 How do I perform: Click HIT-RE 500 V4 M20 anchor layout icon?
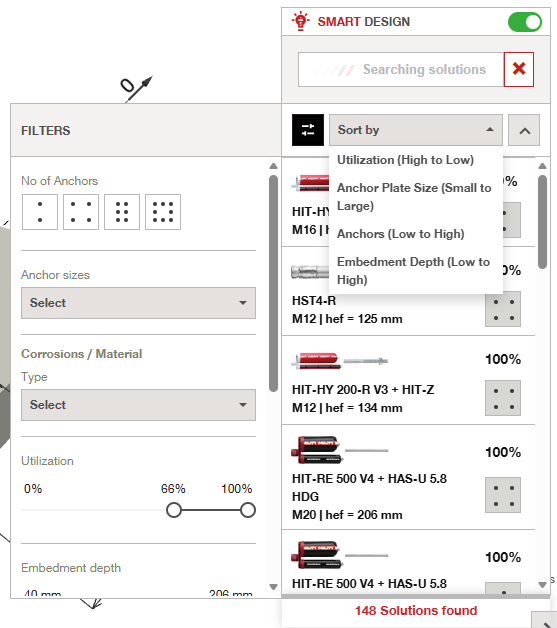pyautogui.click(x=503, y=495)
